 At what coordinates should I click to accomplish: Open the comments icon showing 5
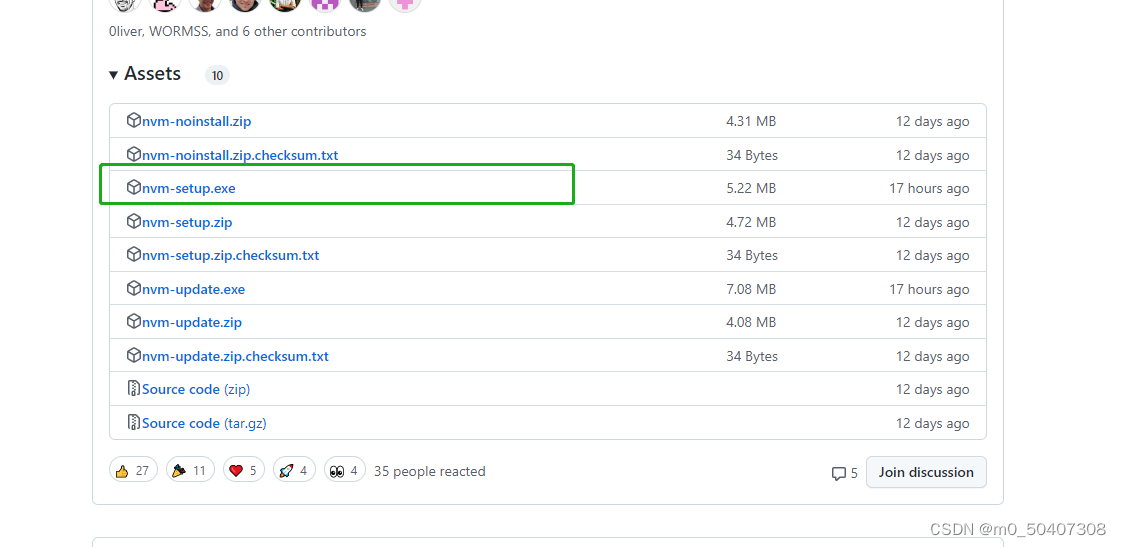tap(844, 473)
